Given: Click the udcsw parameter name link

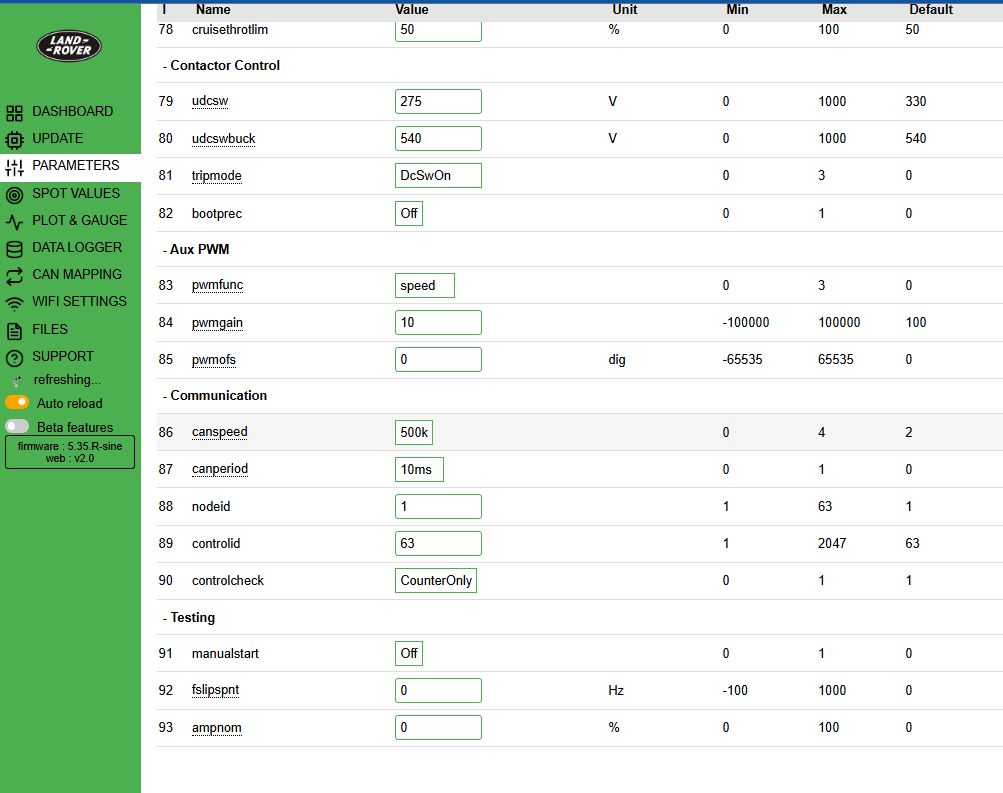Looking at the screenshot, I should [211, 102].
